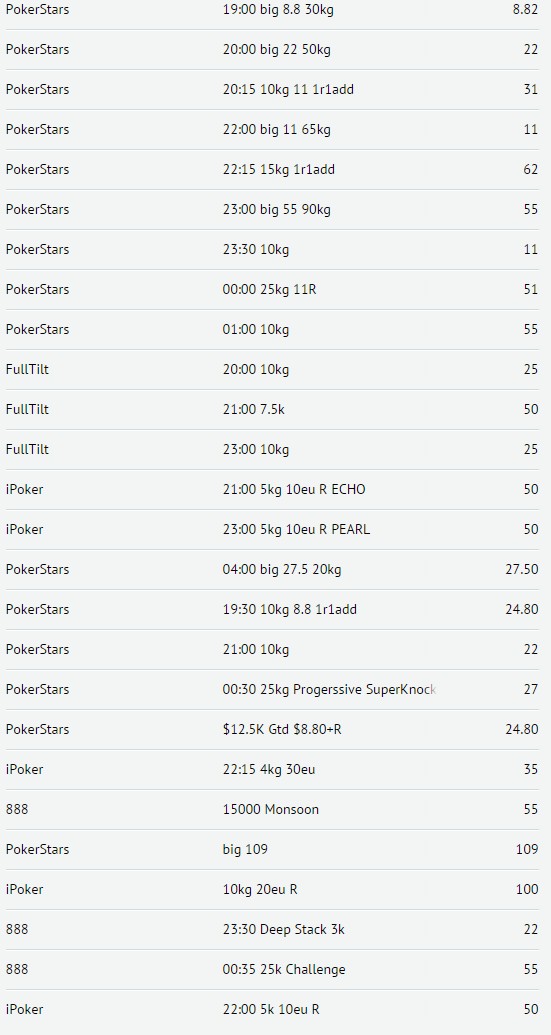Select the 23:00 big 55 90kg tournament
The width and height of the screenshot is (551, 1035).
coord(272,209)
